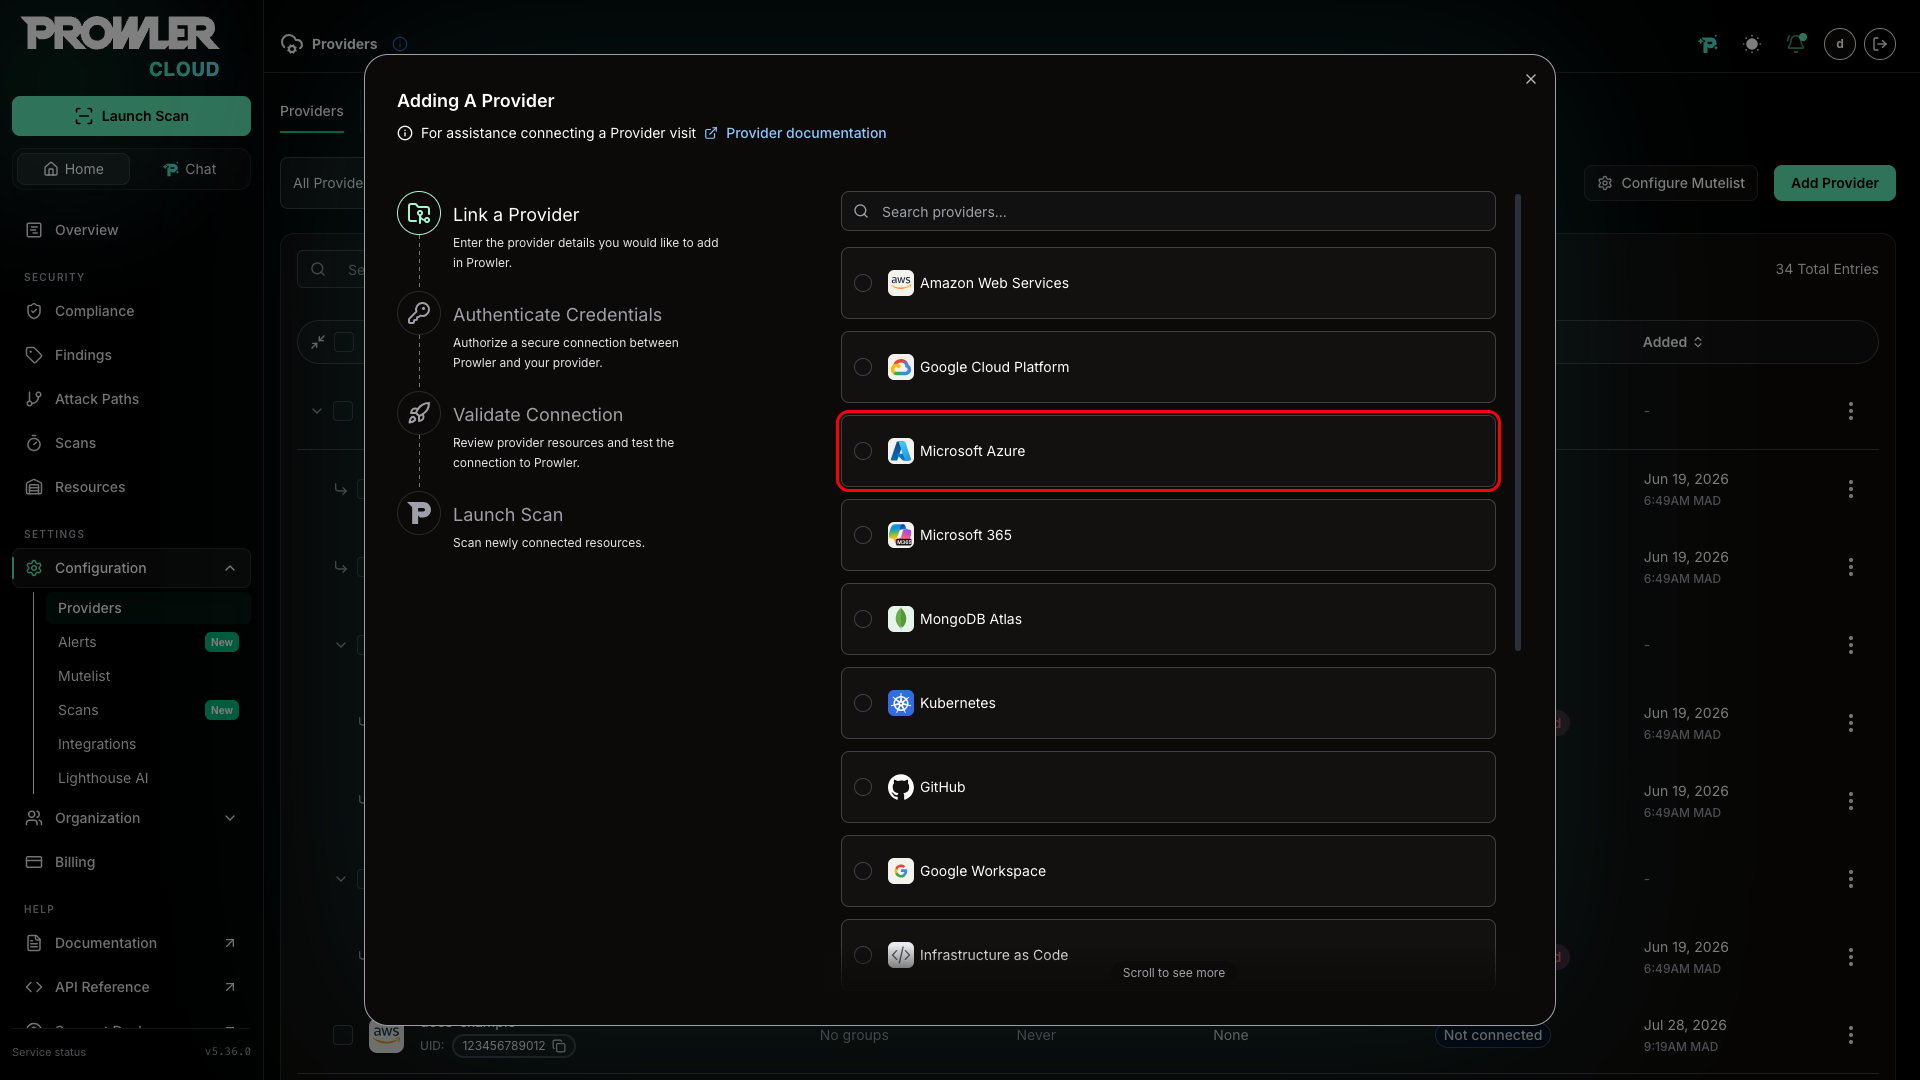This screenshot has height=1080, width=1920.
Task: Click the Providers info icon in header
Action: (x=400, y=44)
